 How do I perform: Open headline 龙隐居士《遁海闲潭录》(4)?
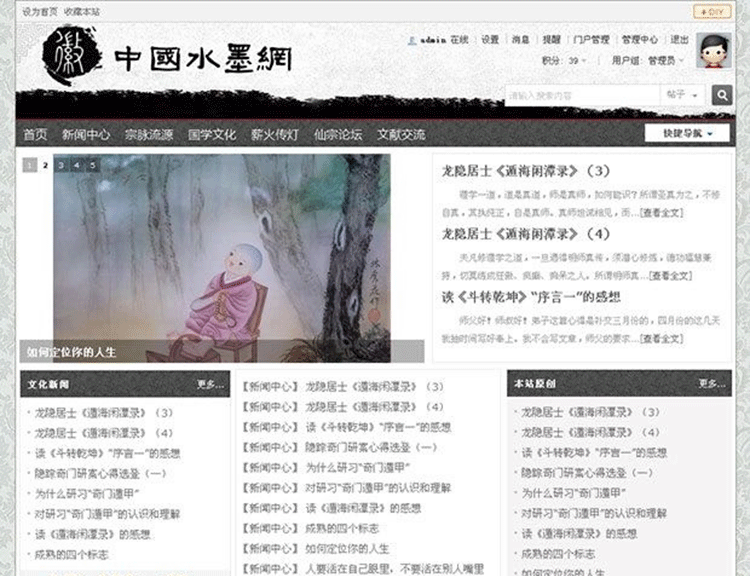coord(526,234)
